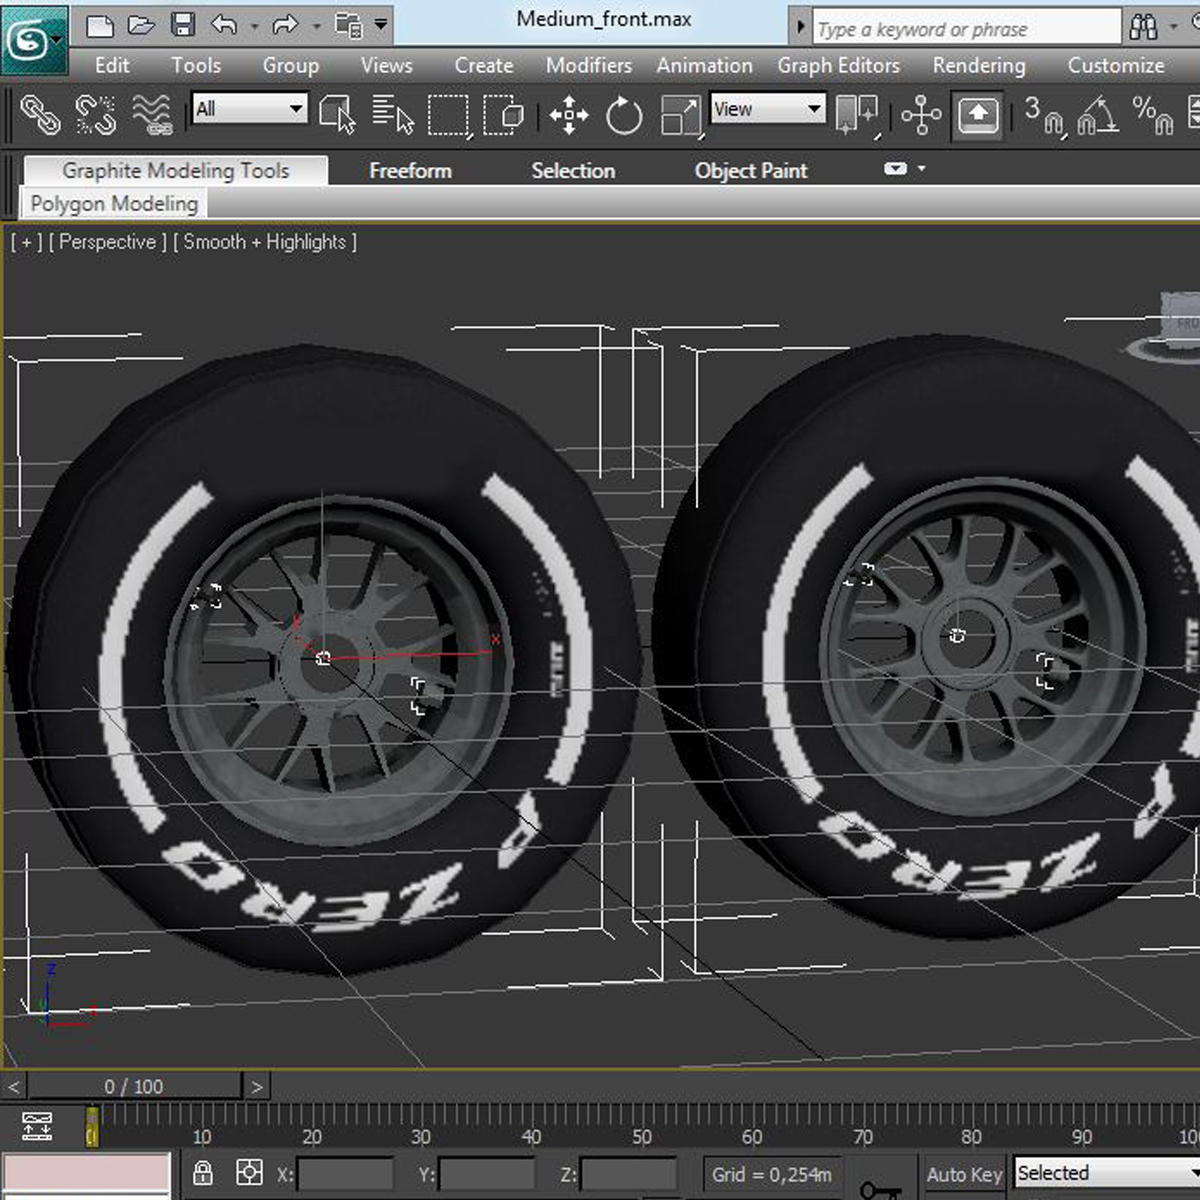Open the 3ds Max application menu logo
Viewport: 1200px width, 1200px height.
coord(34,40)
